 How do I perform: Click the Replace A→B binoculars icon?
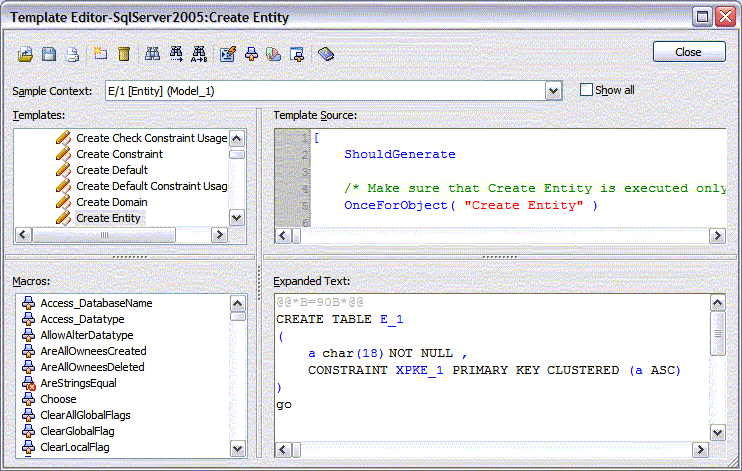[x=199, y=54]
